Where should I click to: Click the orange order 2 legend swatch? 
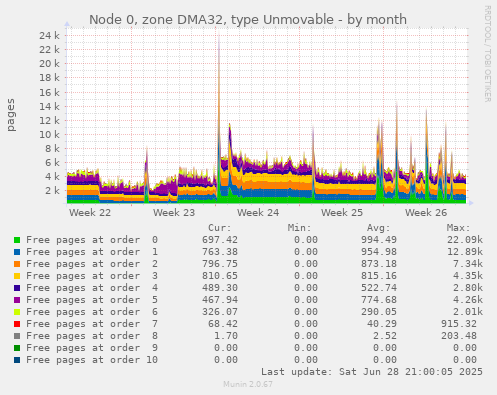[x=17, y=264]
